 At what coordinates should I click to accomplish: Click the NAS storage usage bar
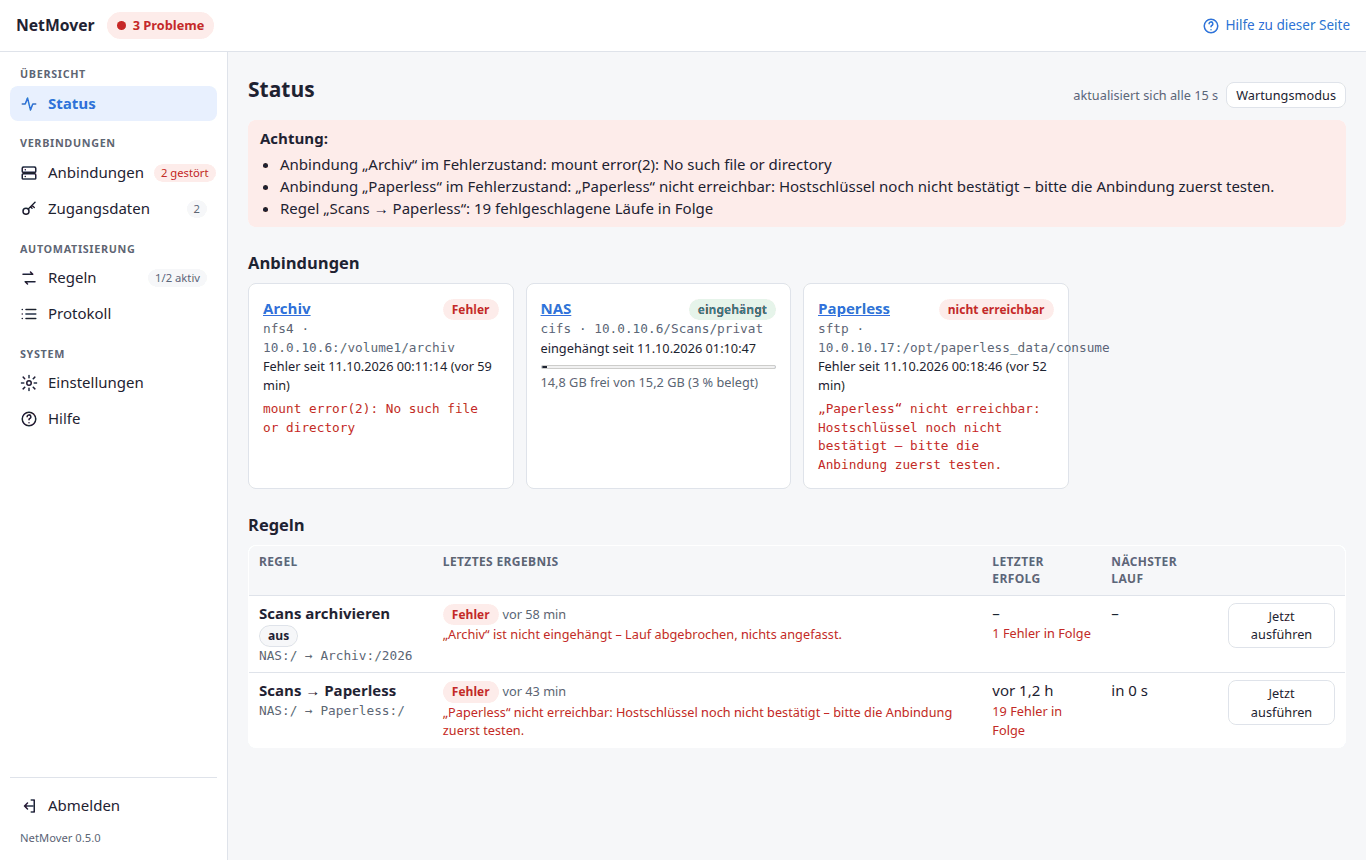658,367
